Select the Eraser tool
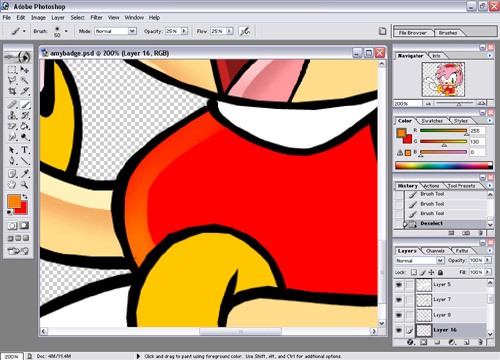The width and height of the screenshot is (500, 360). 12,126
